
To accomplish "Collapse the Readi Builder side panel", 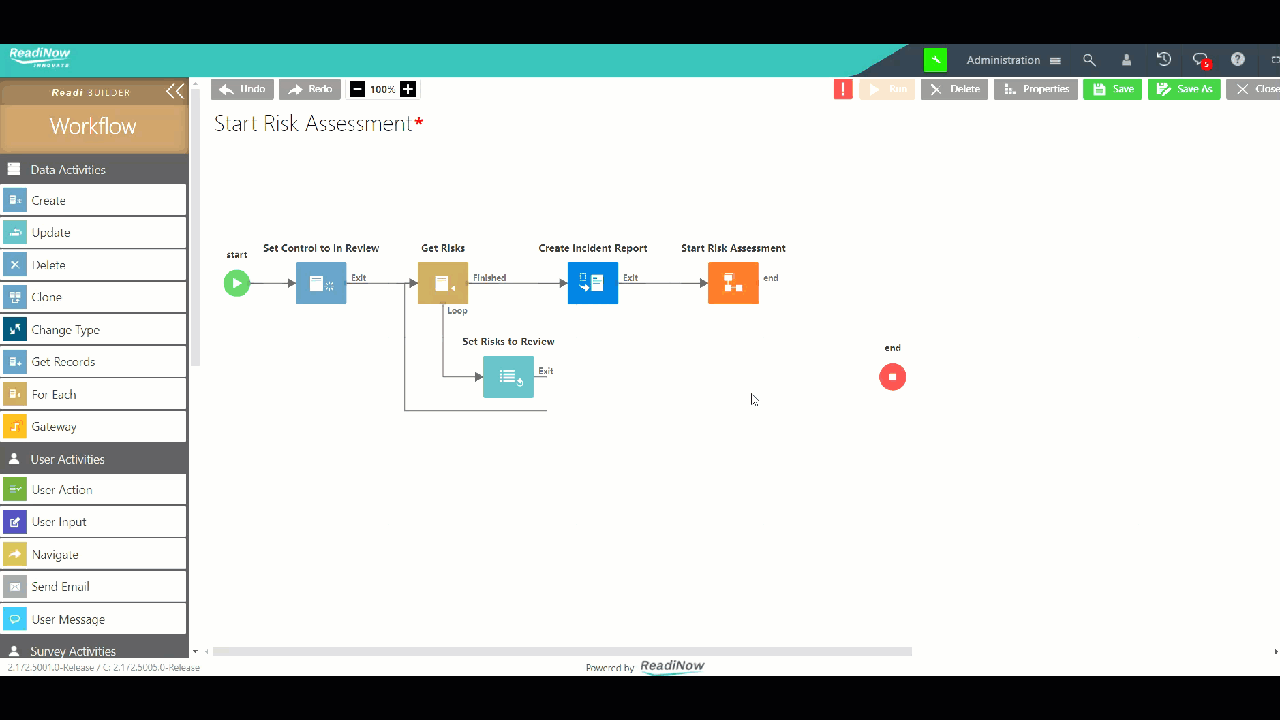I will (175, 92).
